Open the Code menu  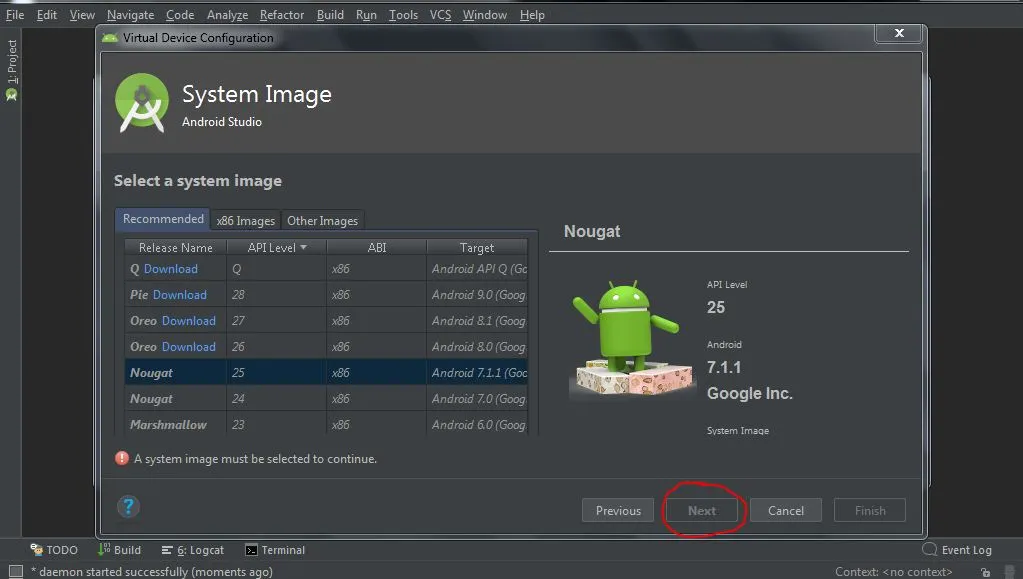tap(180, 14)
